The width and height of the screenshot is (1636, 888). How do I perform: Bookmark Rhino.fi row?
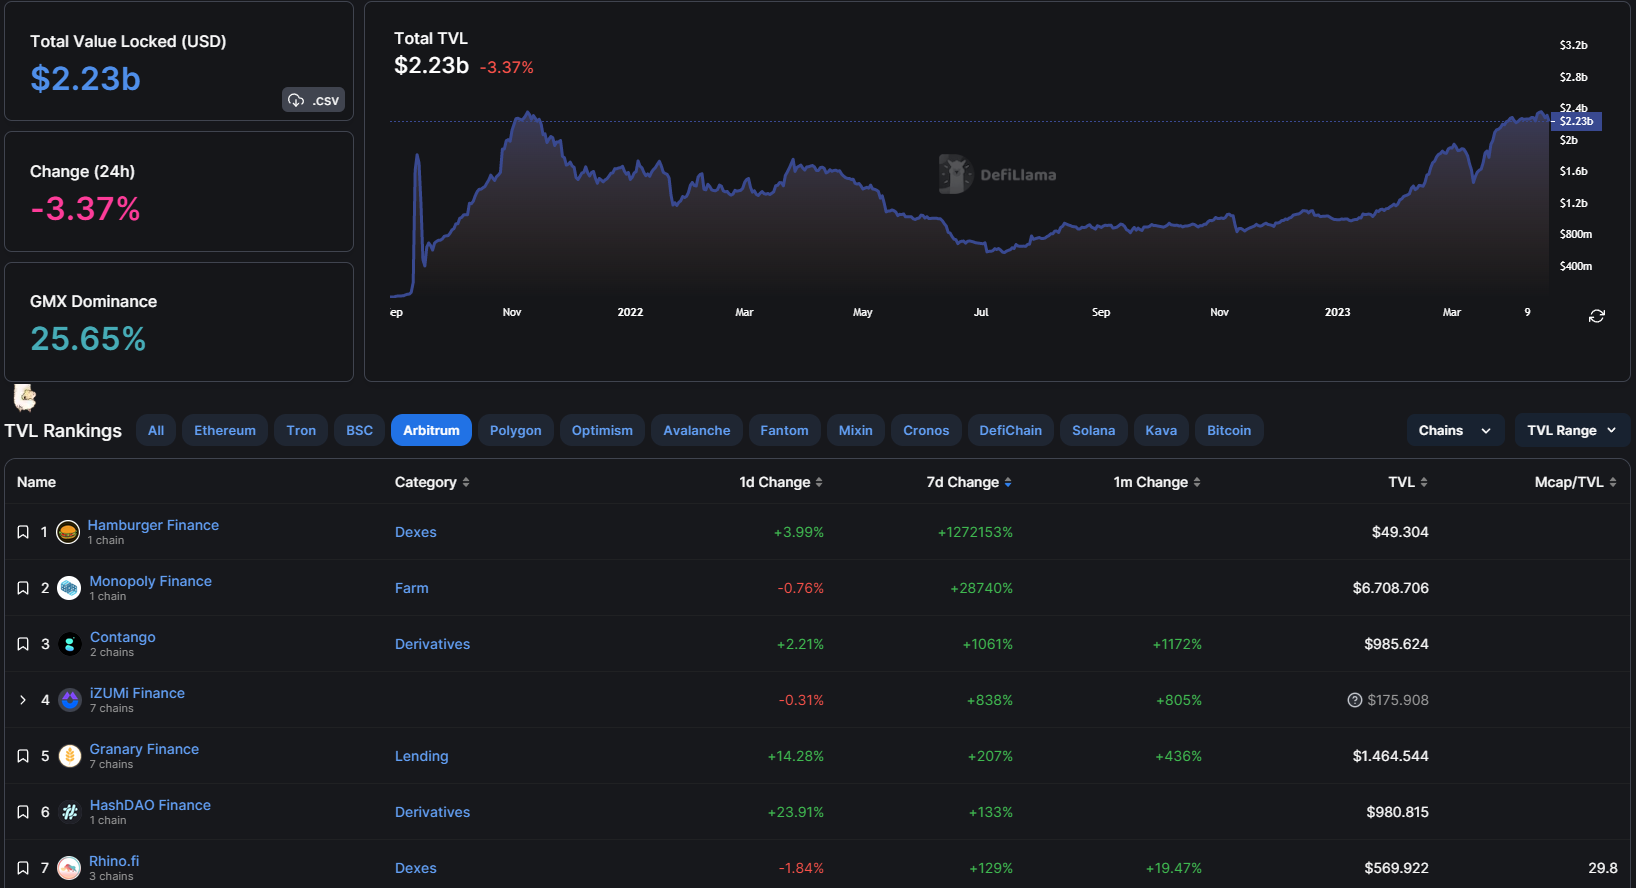point(23,868)
